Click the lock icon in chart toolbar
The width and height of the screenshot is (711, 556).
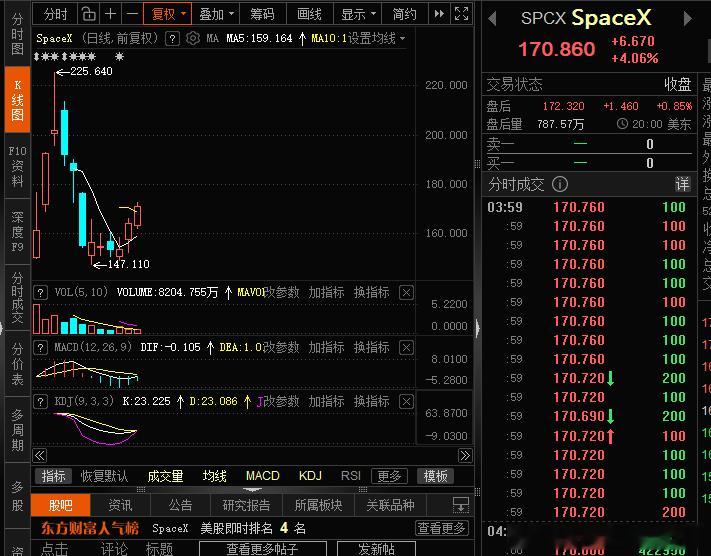click(88, 15)
